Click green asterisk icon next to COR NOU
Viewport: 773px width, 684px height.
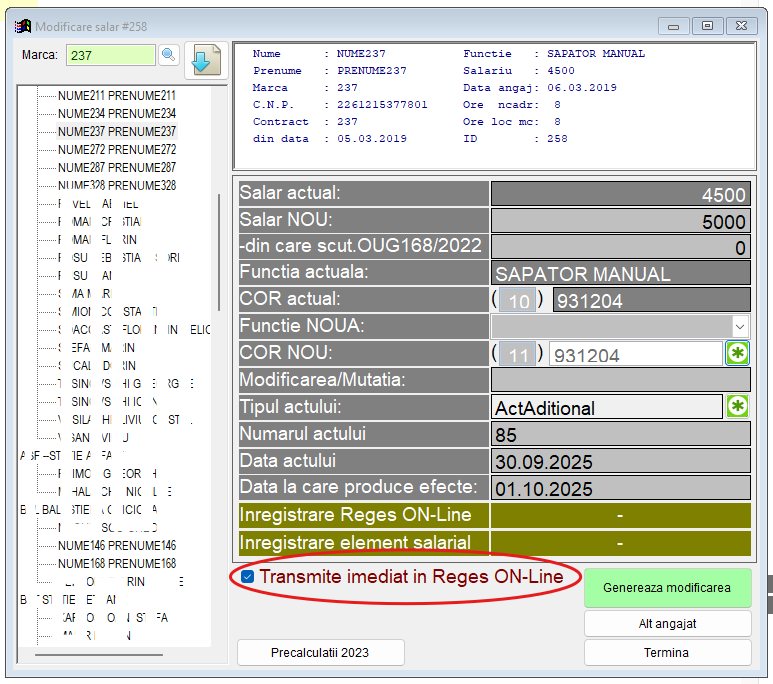pos(737,354)
